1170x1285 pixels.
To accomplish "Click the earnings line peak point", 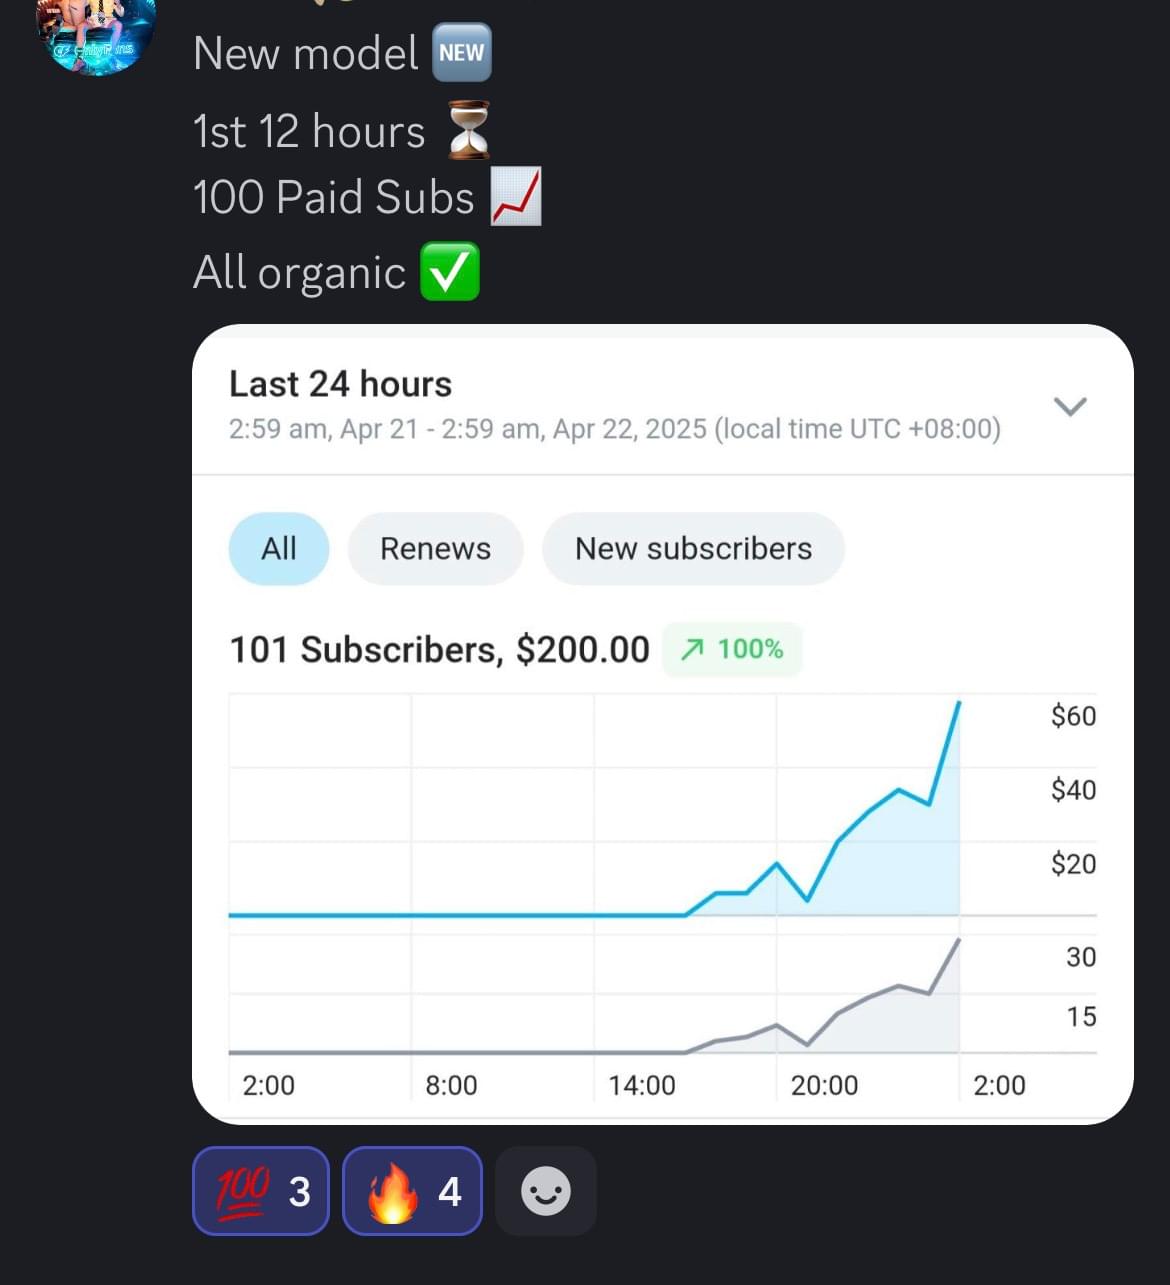I will point(959,703).
